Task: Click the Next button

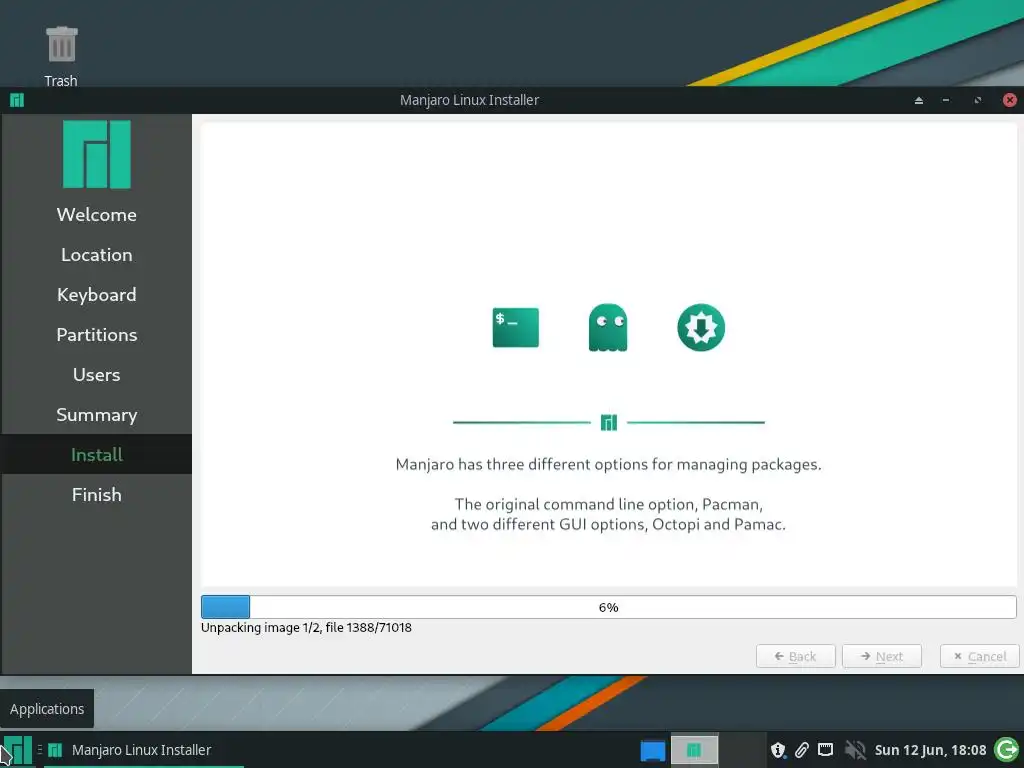Action: click(x=882, y=656)
